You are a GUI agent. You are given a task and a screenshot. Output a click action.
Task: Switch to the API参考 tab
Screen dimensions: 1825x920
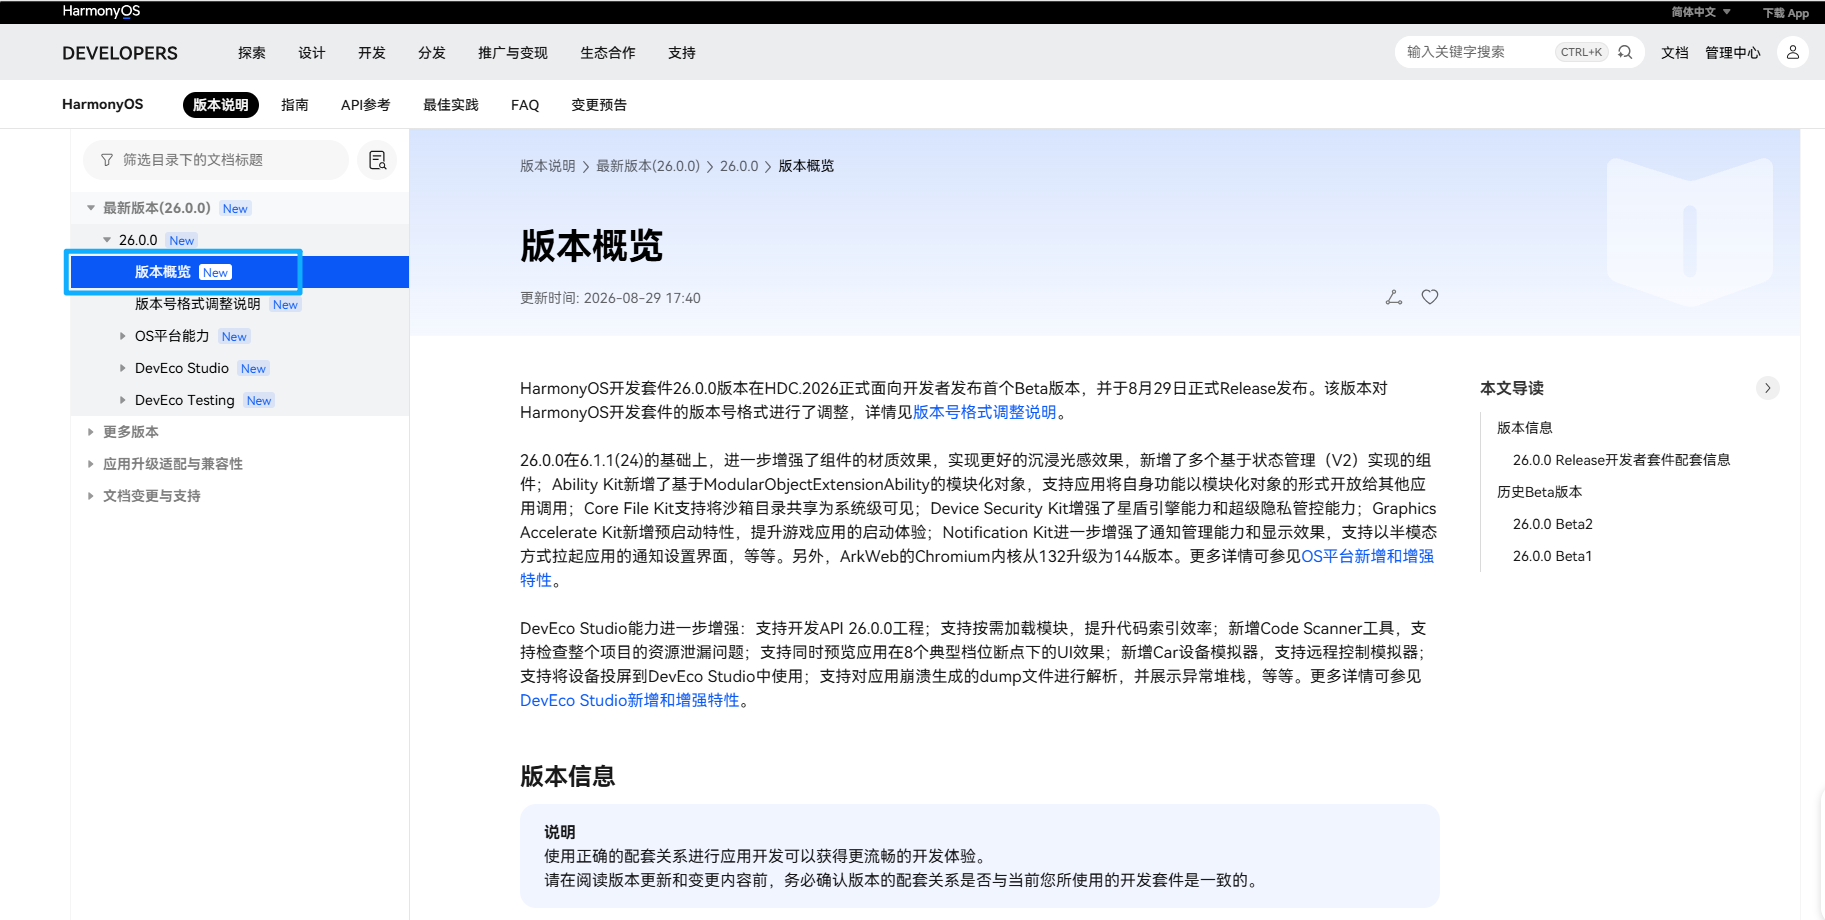click(x=366, y=105)
